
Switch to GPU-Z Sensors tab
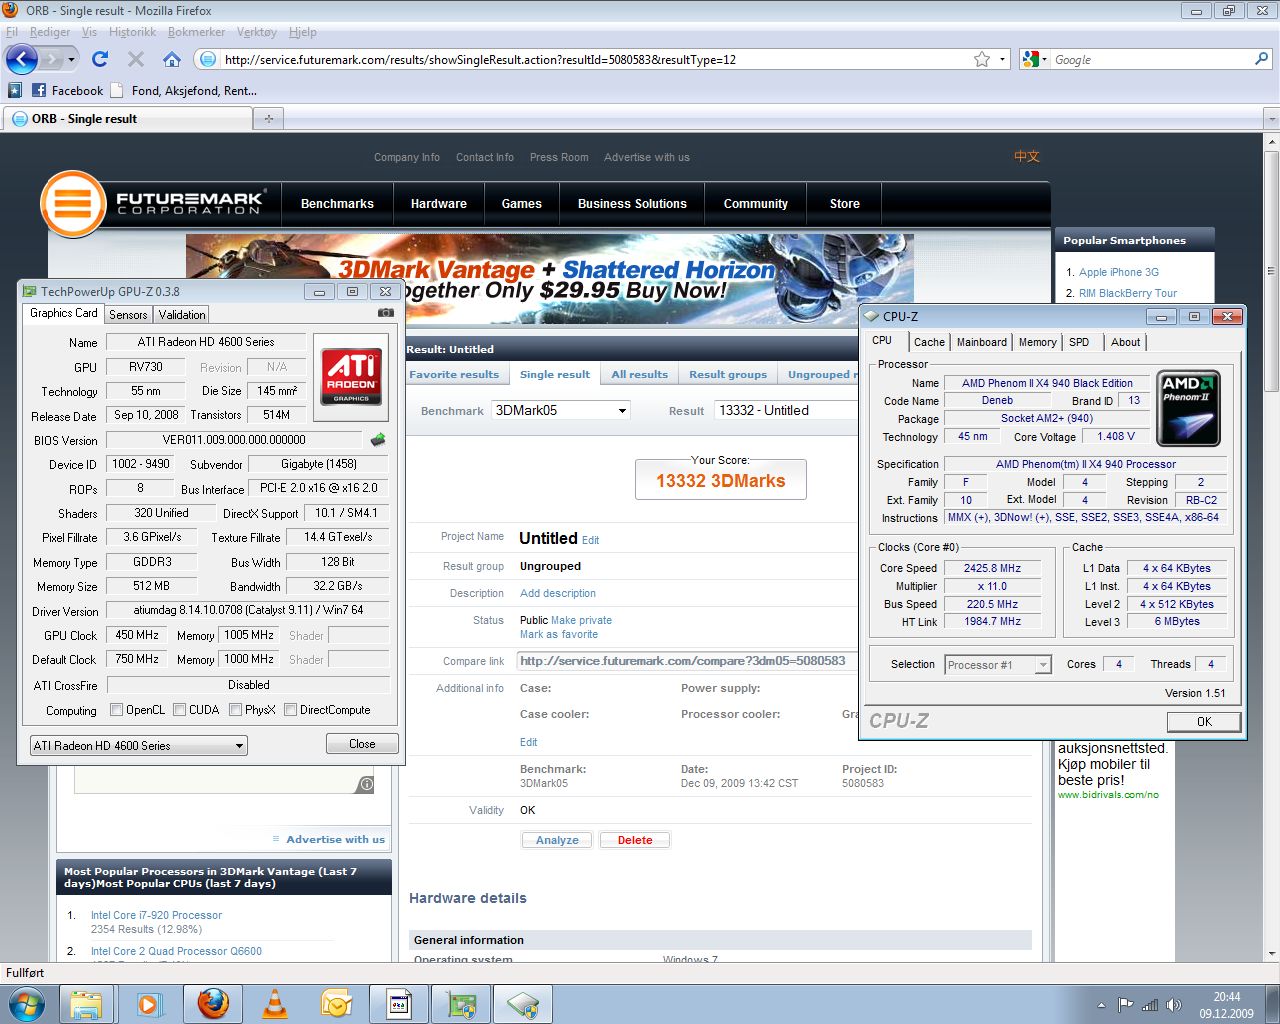point(128,314)
